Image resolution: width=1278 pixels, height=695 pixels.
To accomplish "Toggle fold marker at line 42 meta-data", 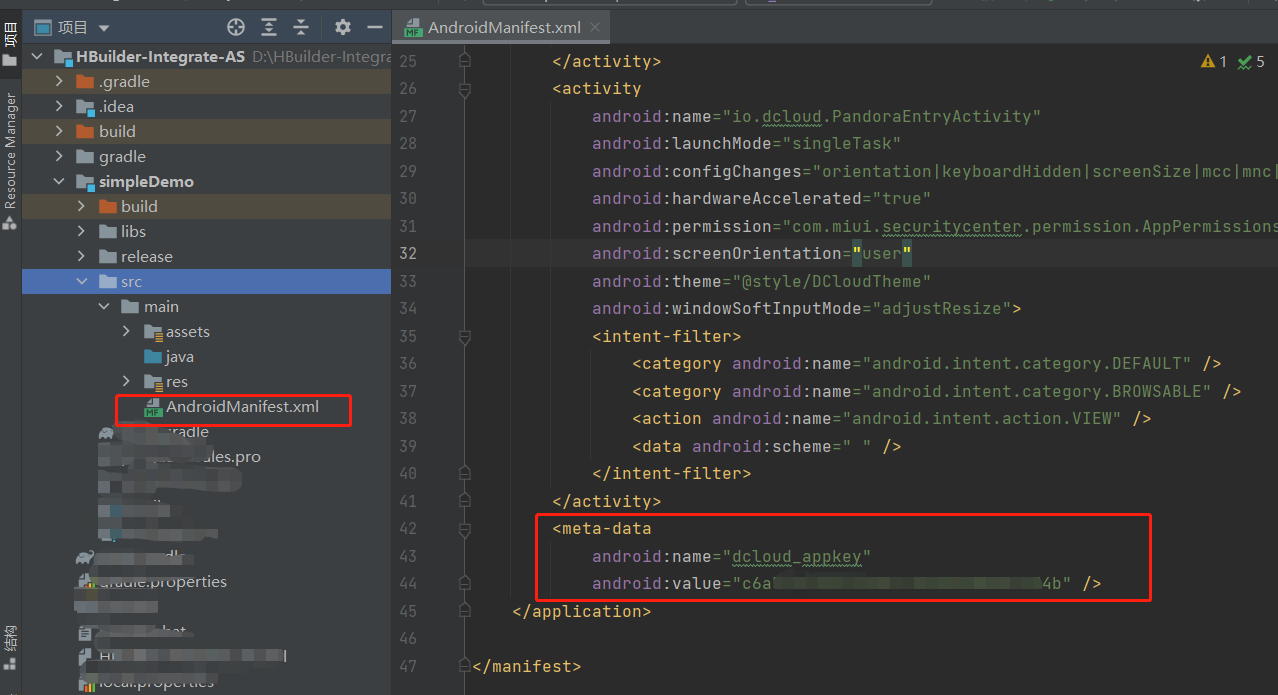I will [464, 528].
